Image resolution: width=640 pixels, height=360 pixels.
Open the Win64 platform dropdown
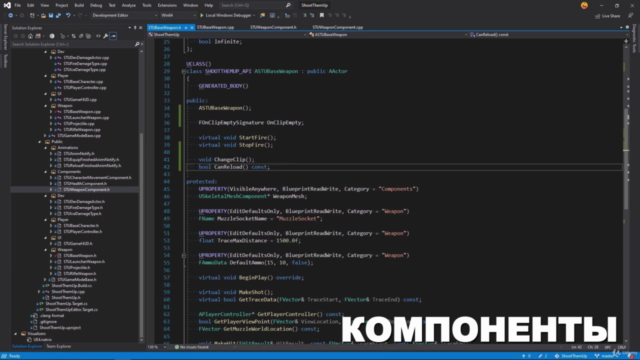coord(178,16)
